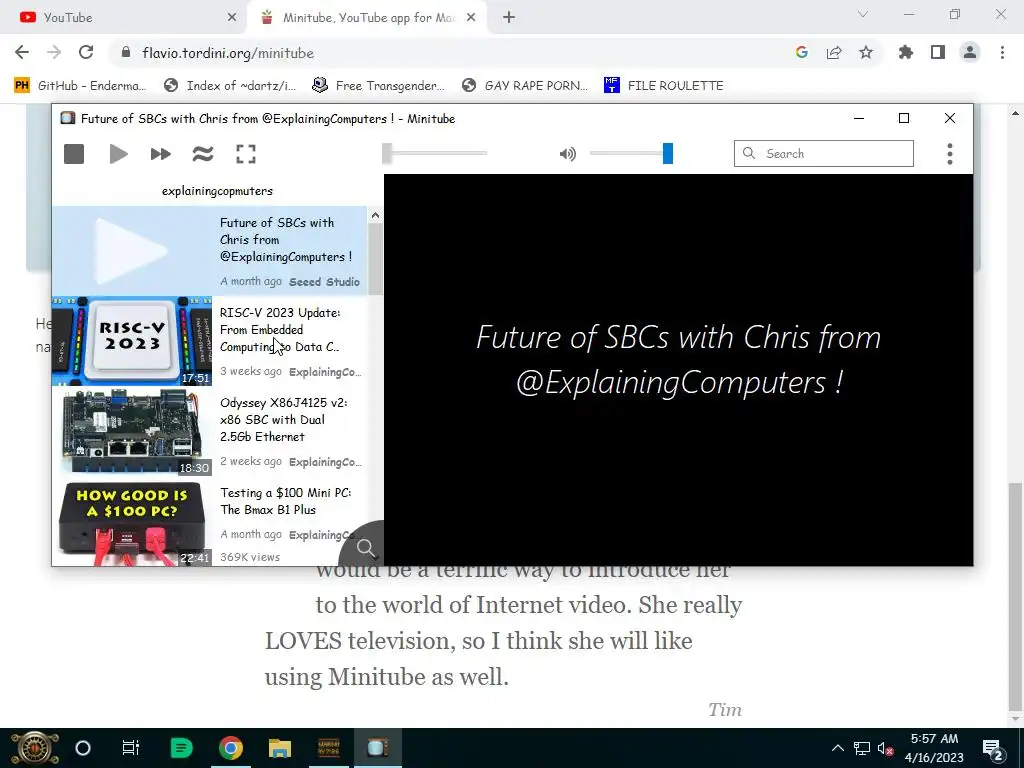Switch to the YouTube browser tab
The image size is (1024, 768).
123,18
